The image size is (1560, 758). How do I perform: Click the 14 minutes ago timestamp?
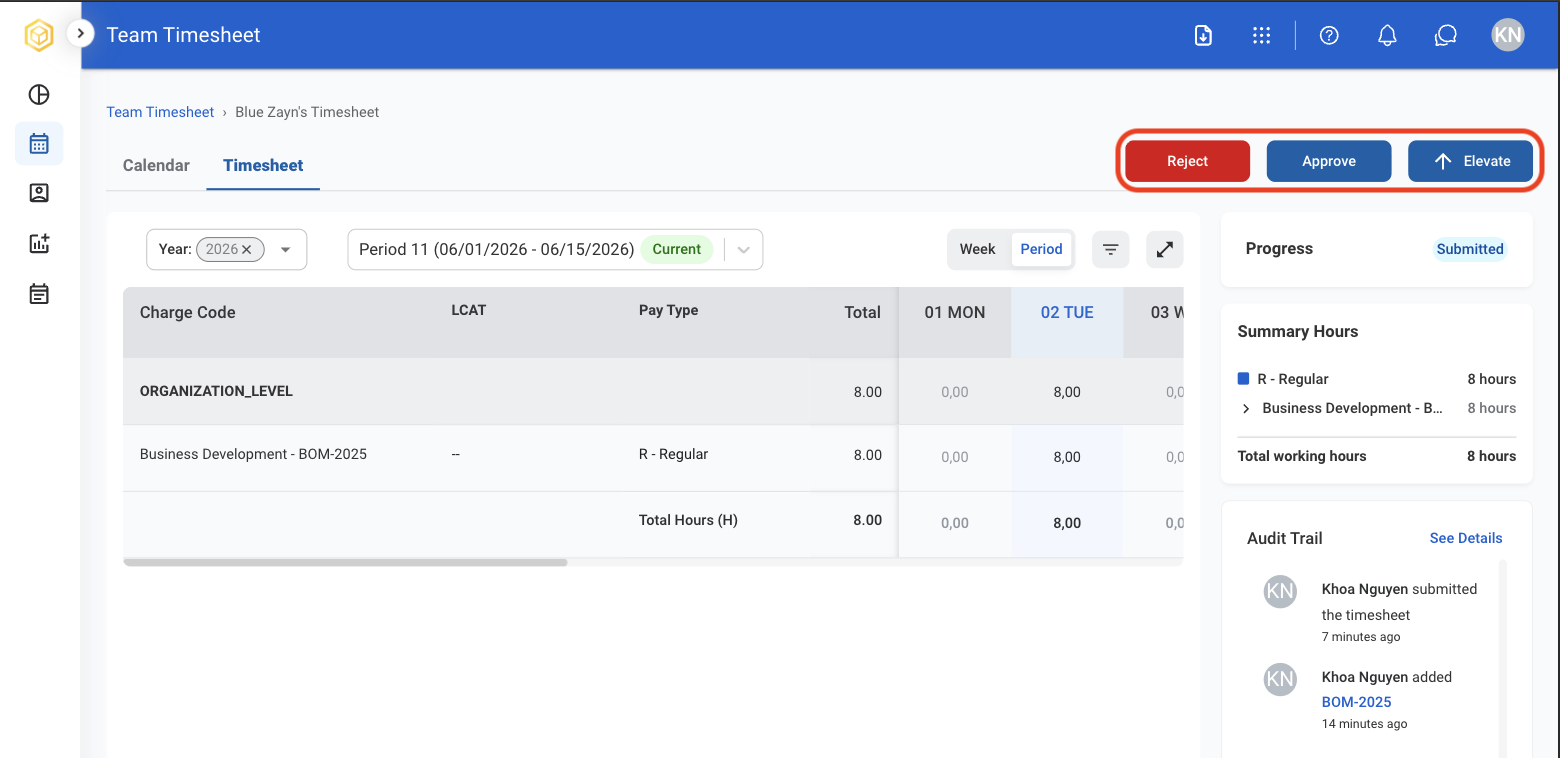tap(1364, 724)
